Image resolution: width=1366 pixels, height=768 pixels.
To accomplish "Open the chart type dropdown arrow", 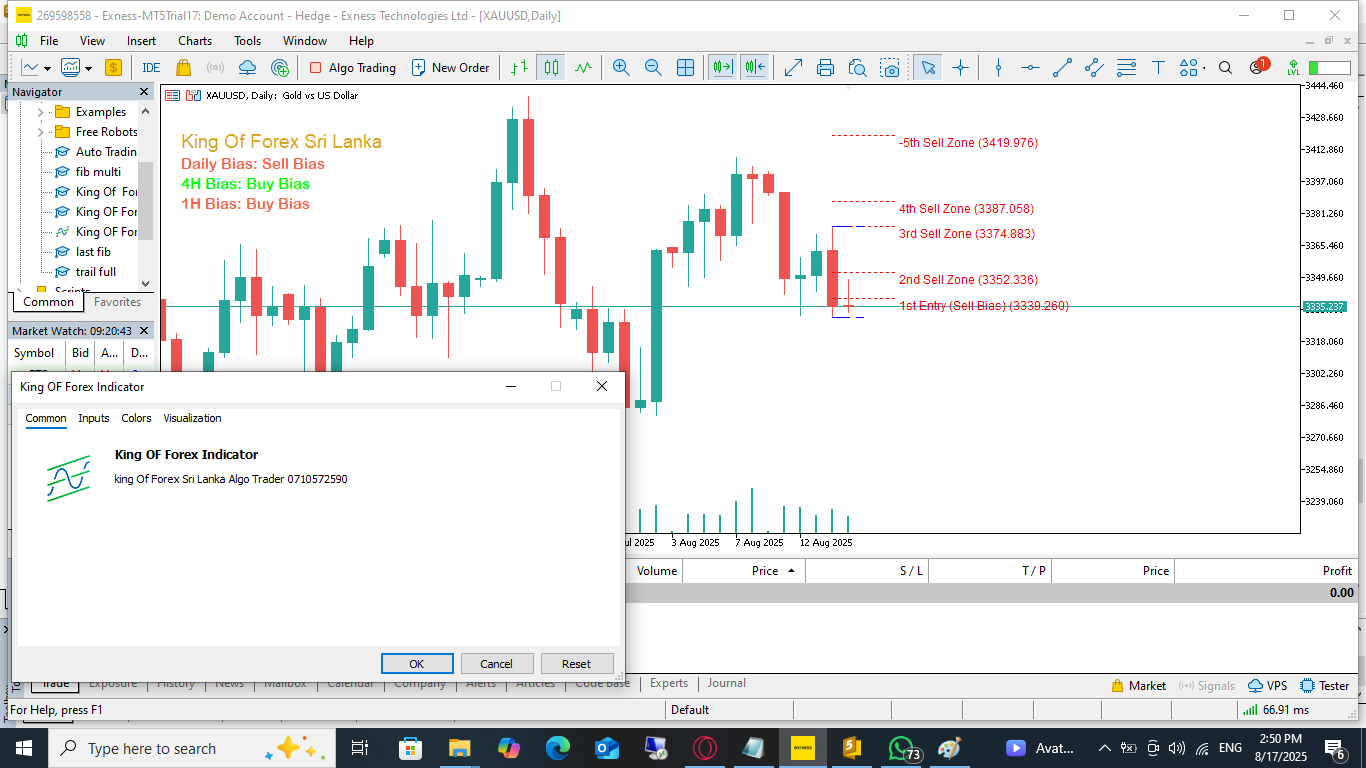I will 46,69.
